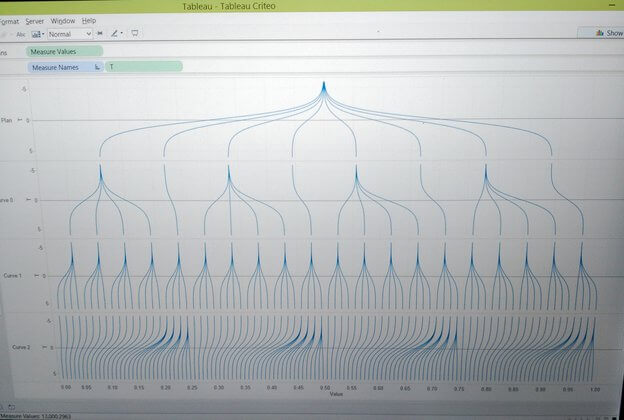624x420 pixels.
Task: Open the Normal fit dropdown
Action: click(70, 34)
